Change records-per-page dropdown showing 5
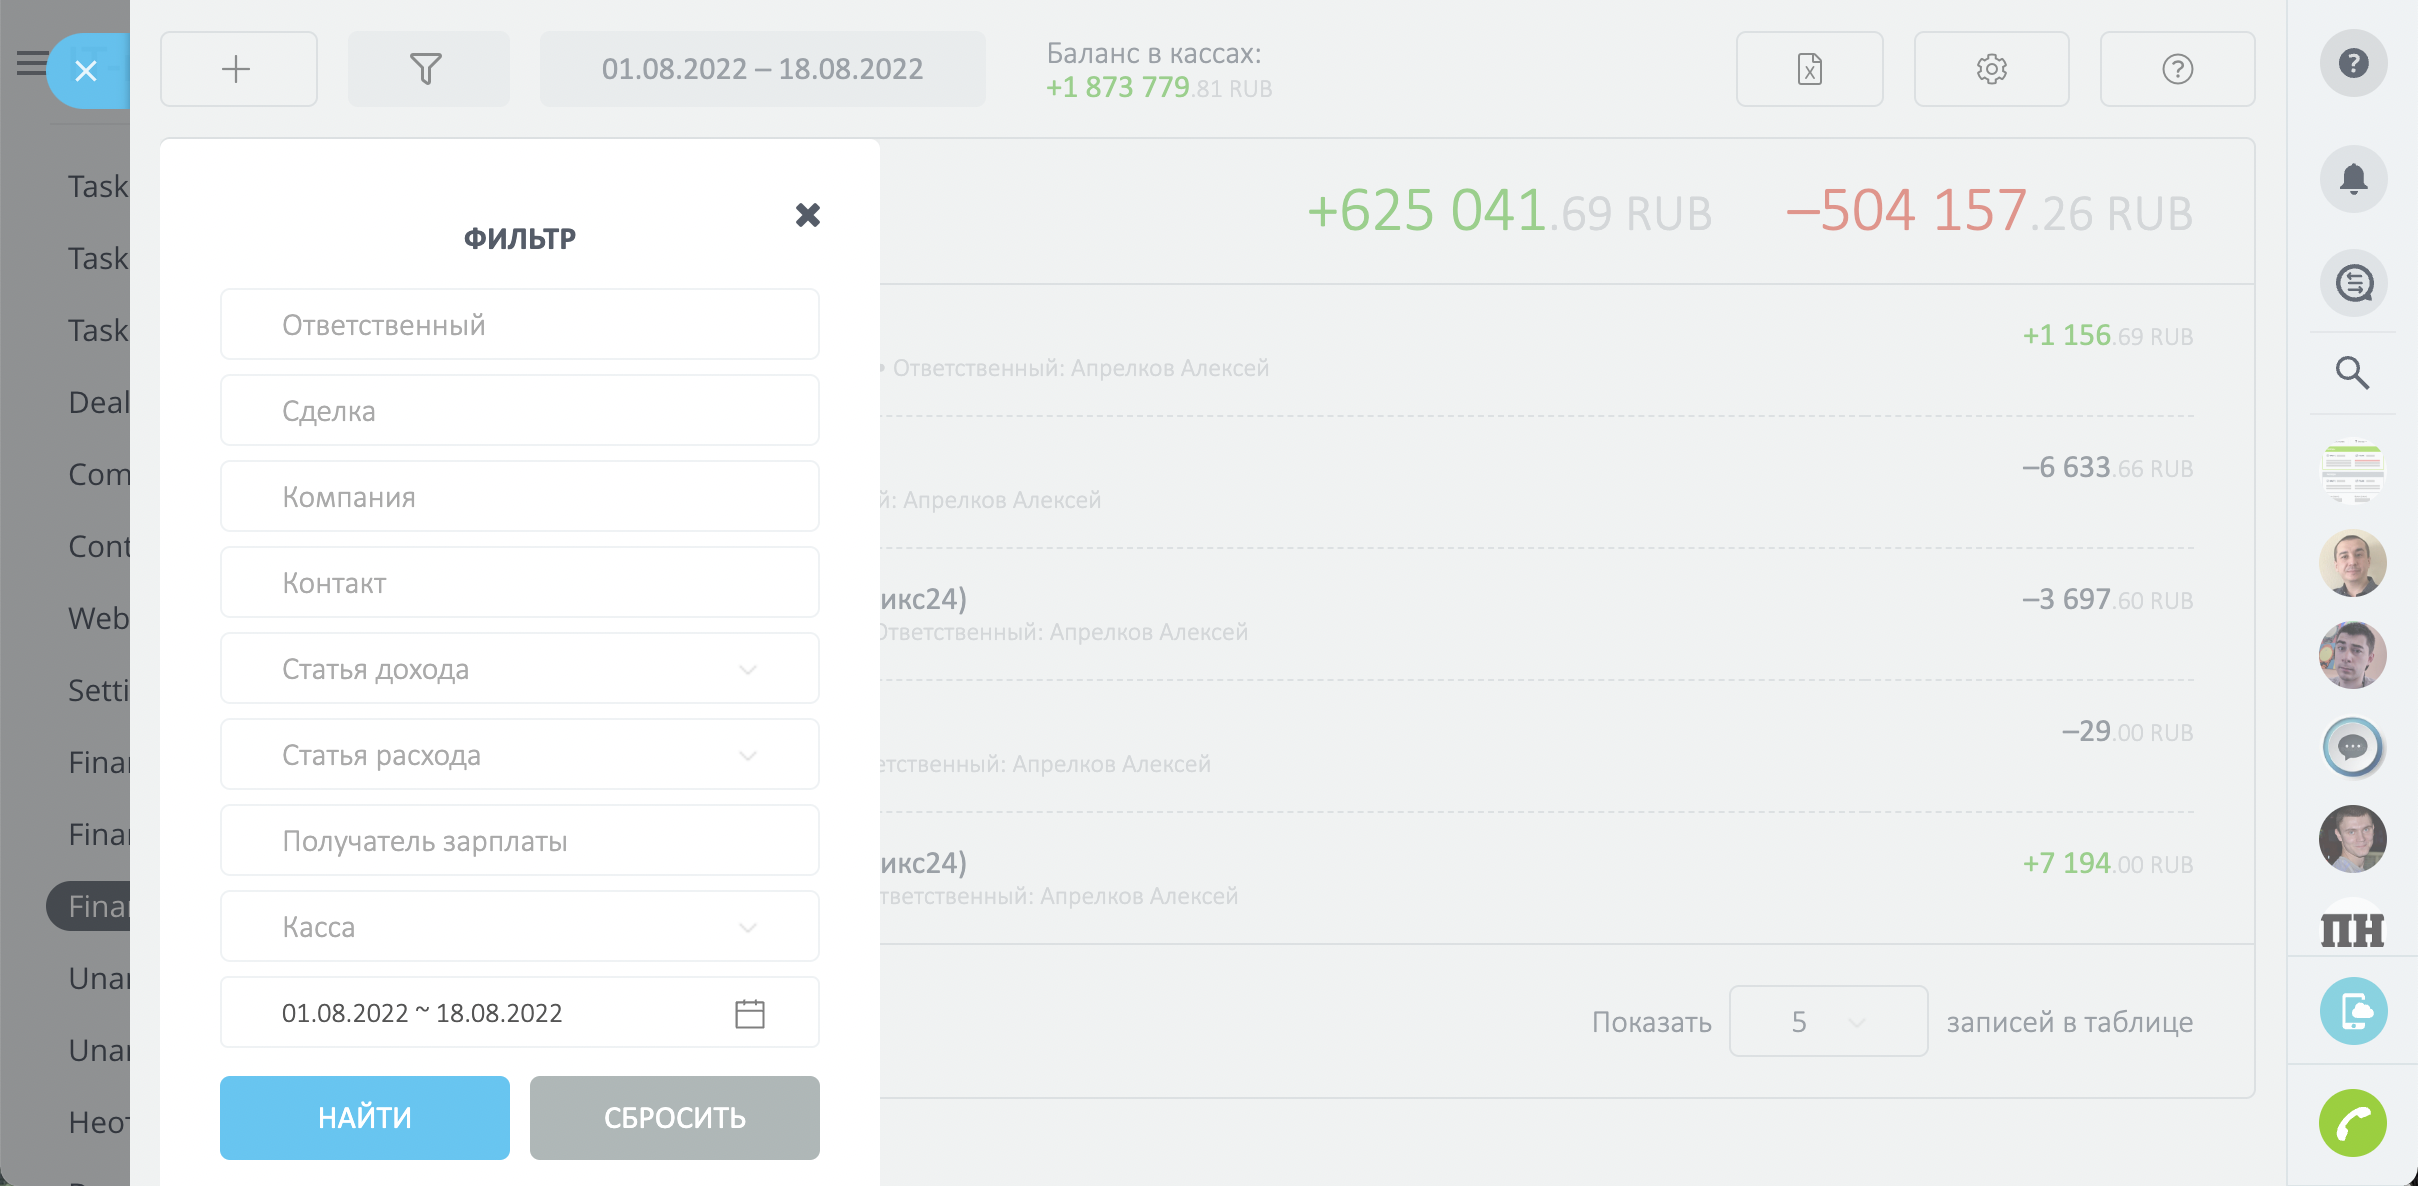This screenshot has width=2418, height=1186. tap(1828, 1021)
